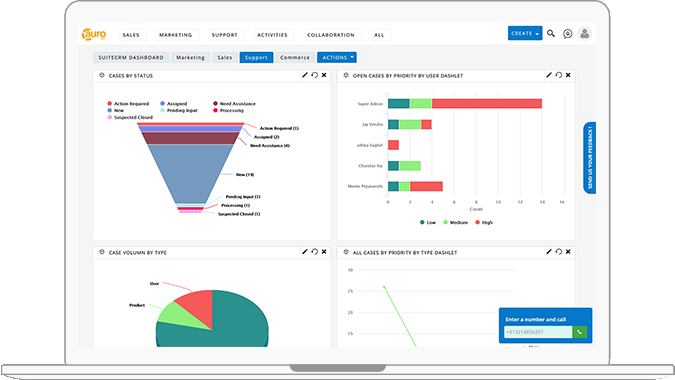Expand the Actions dropdown
This screenshot has height=380, width=675.
click(337, 57)
